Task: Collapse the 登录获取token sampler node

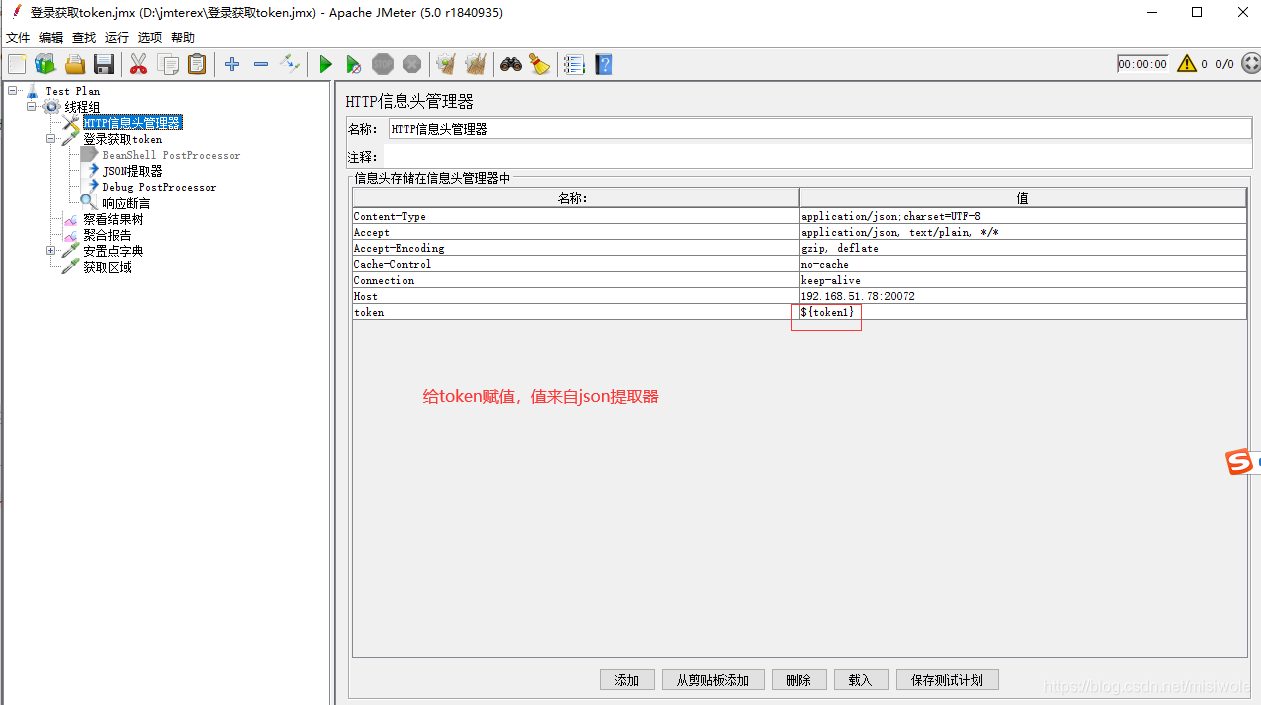Action: (x=50, y=139)
